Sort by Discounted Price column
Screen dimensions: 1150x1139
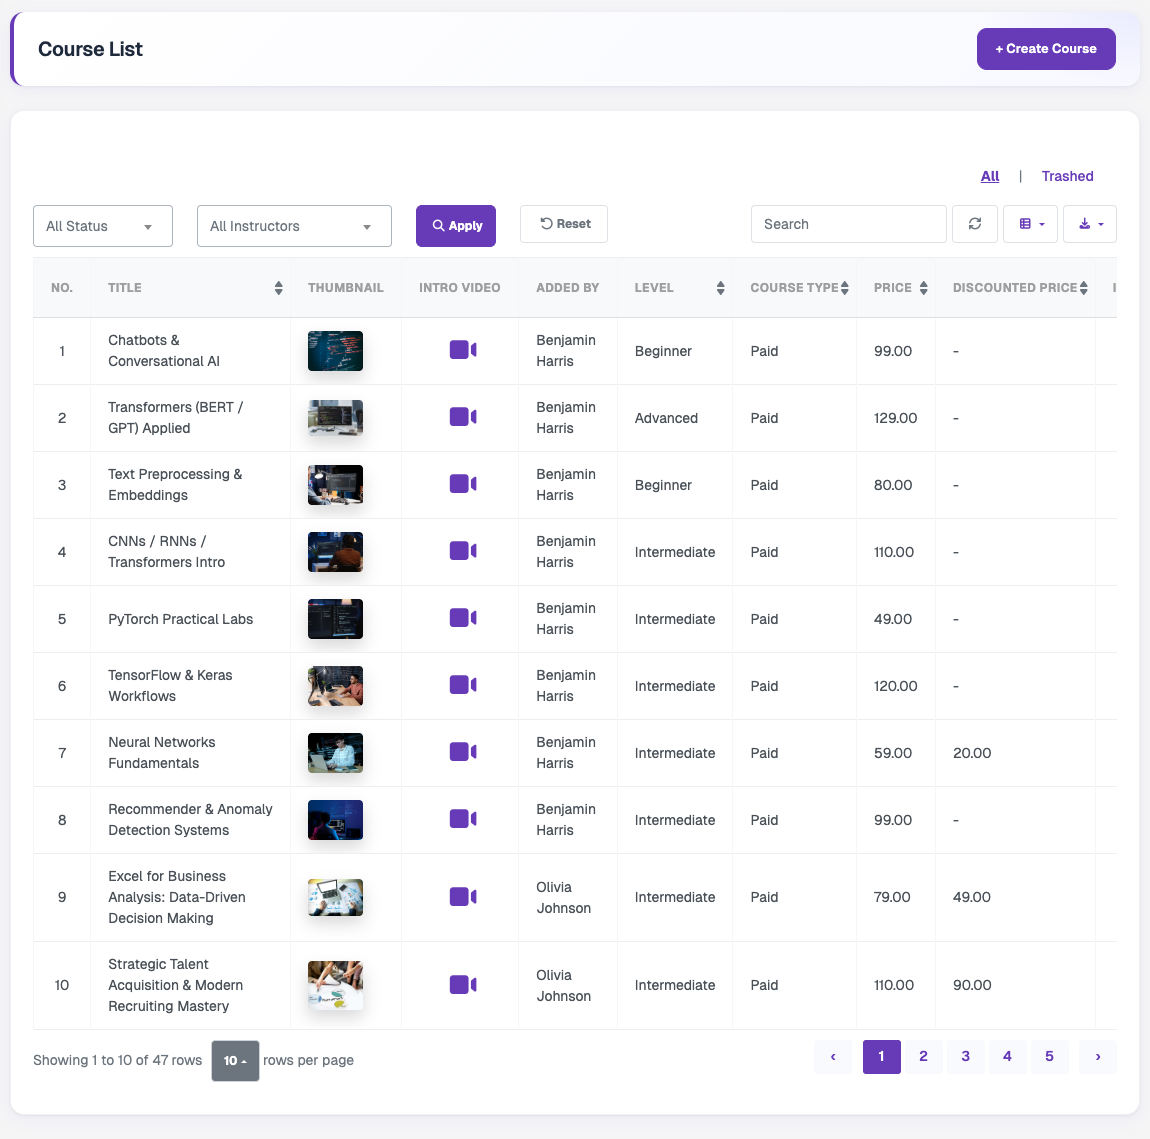tap(1083, 288)
